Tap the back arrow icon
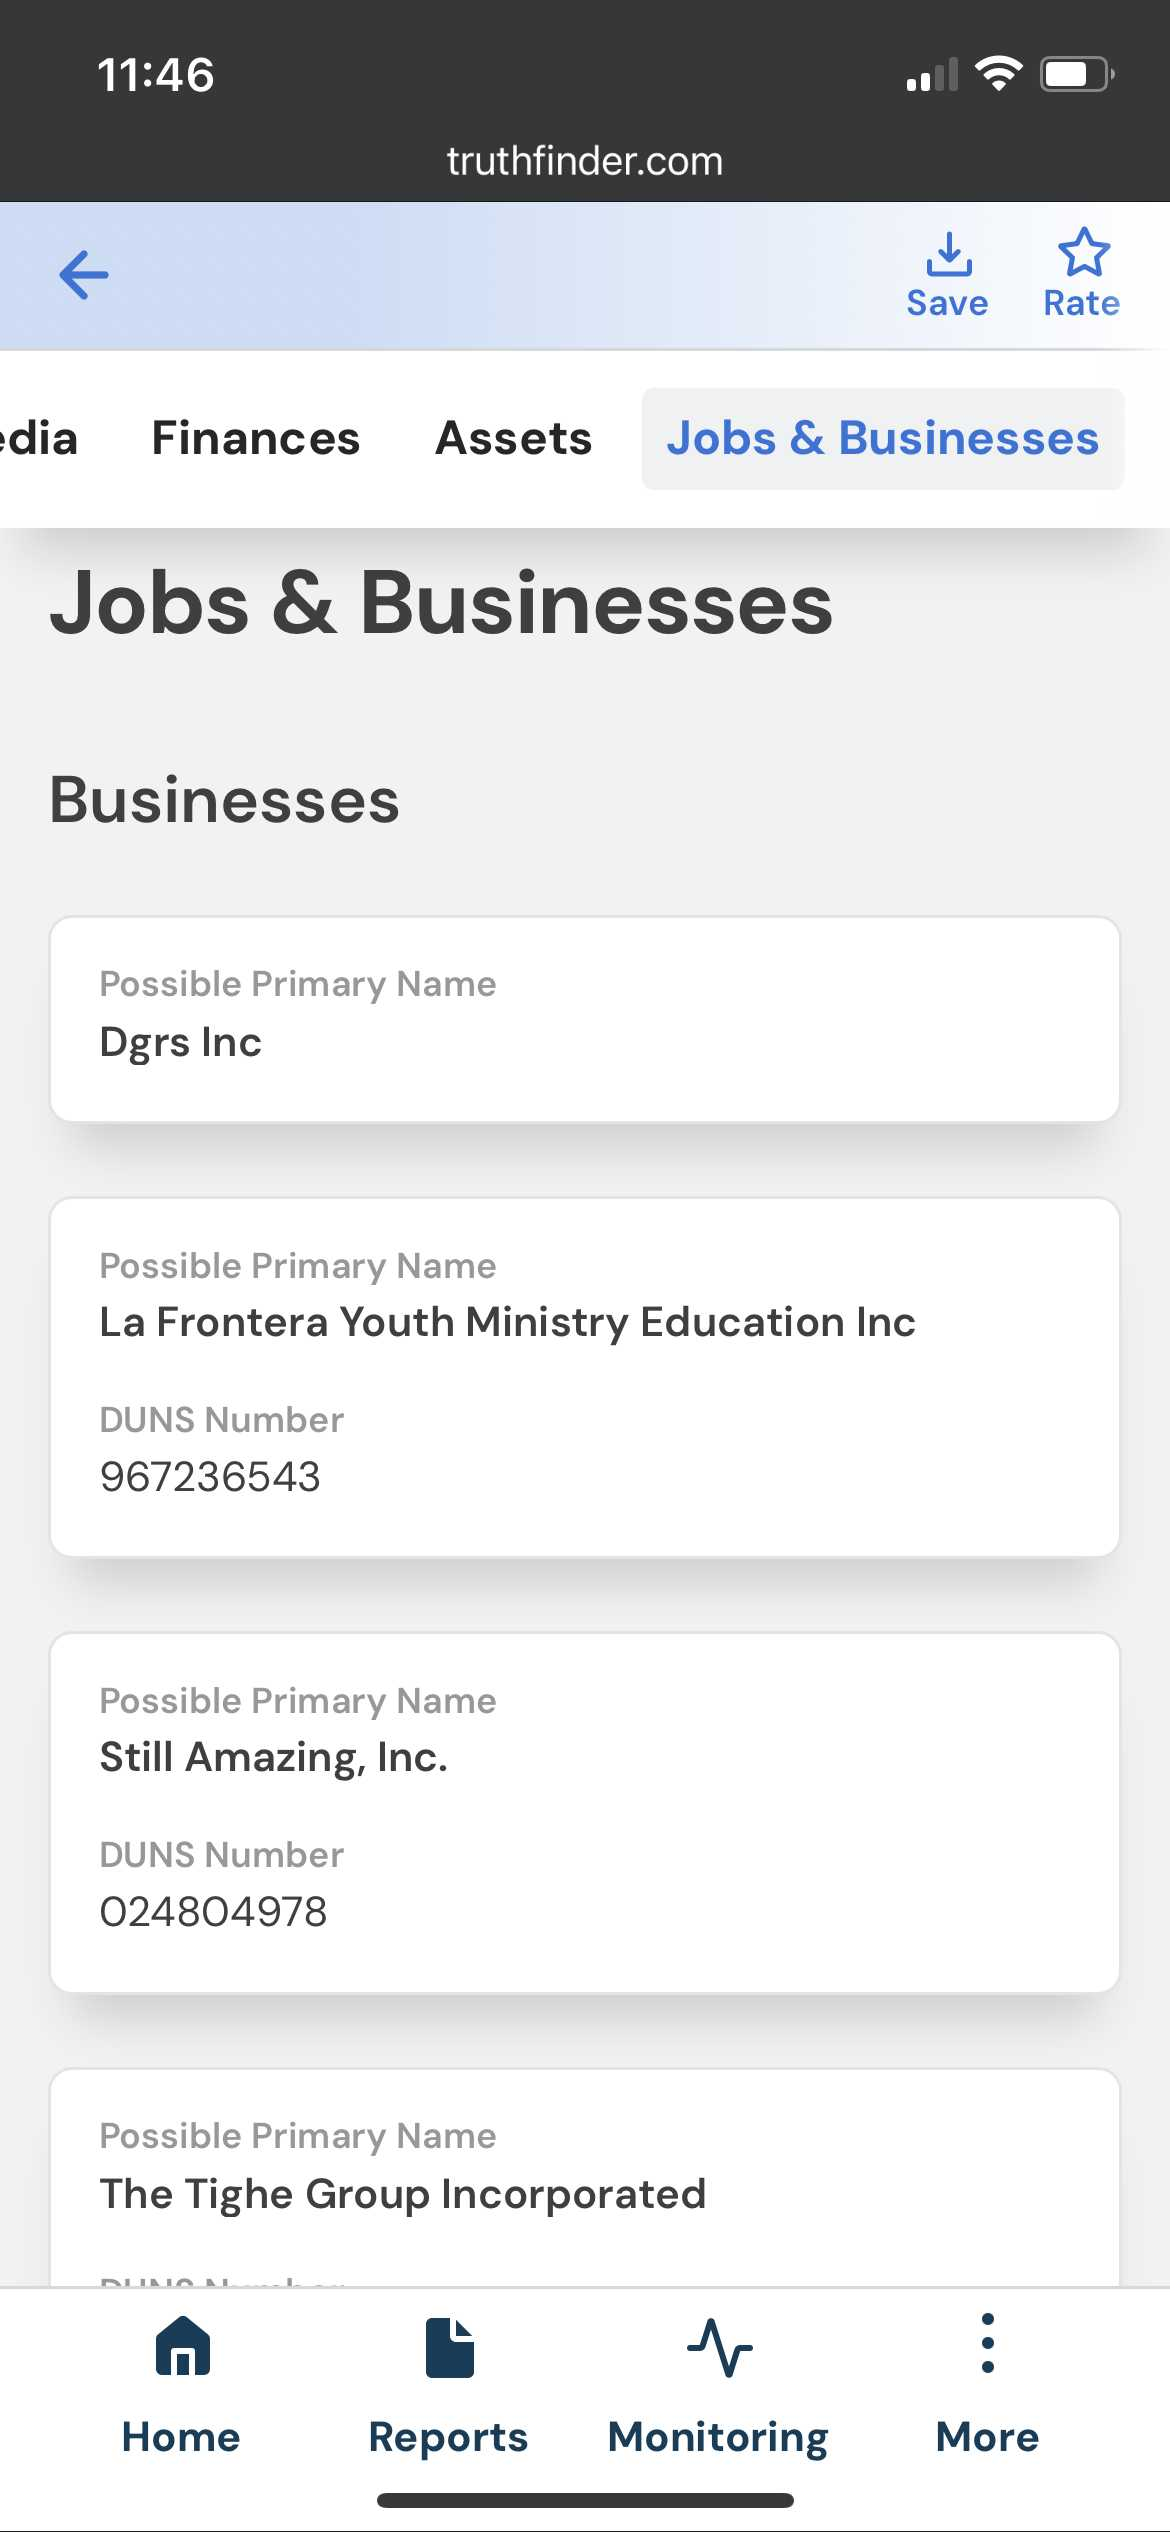The width and height of the screenshot is (1170, 2532). pyautogui.click(x=84, y=275)
